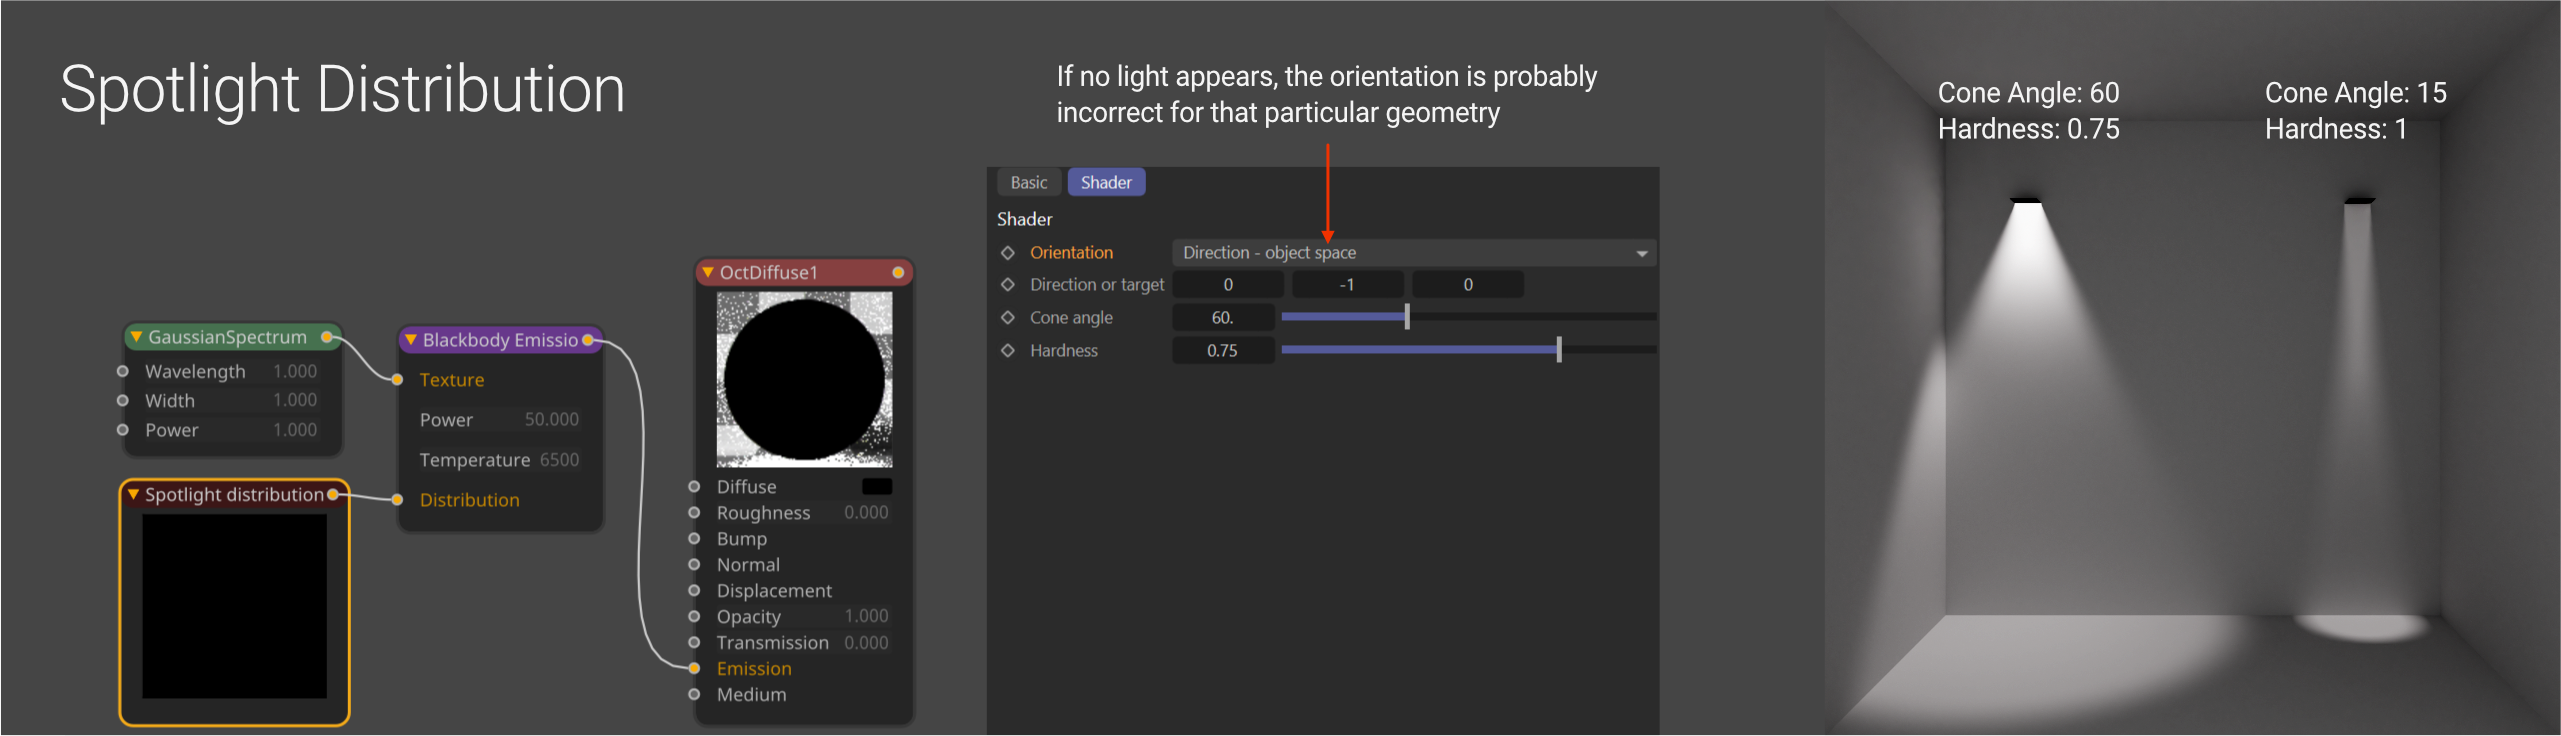The image size is (2561, 736).
Task: Toggle the Opacity input port on OctDiffuse1
Action: [x=694, y=616]
